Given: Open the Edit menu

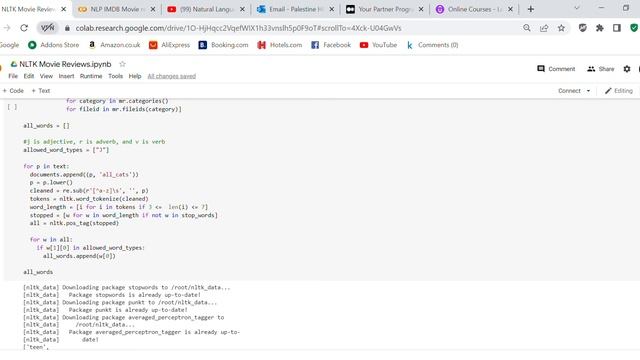Looking at the screenshot, I should [29, 76].
